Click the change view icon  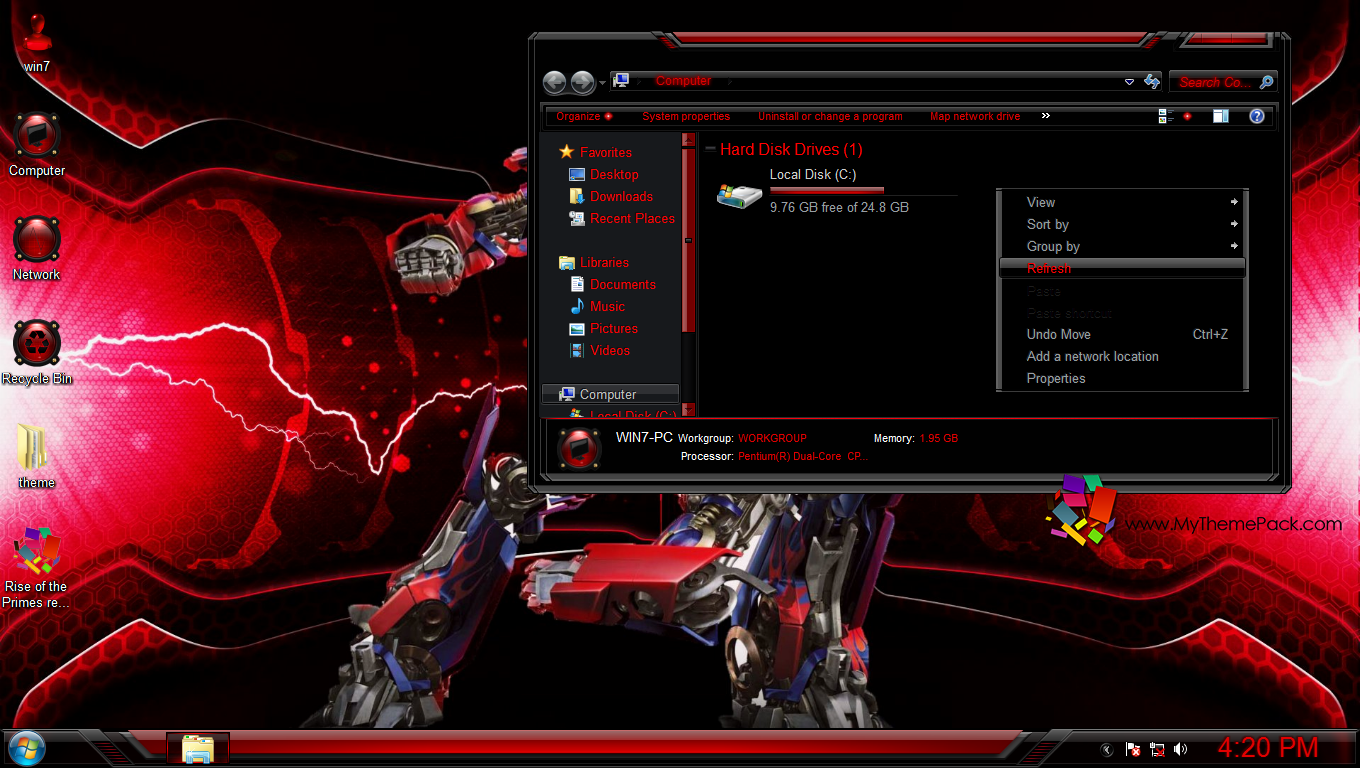tap(1166, 116)
